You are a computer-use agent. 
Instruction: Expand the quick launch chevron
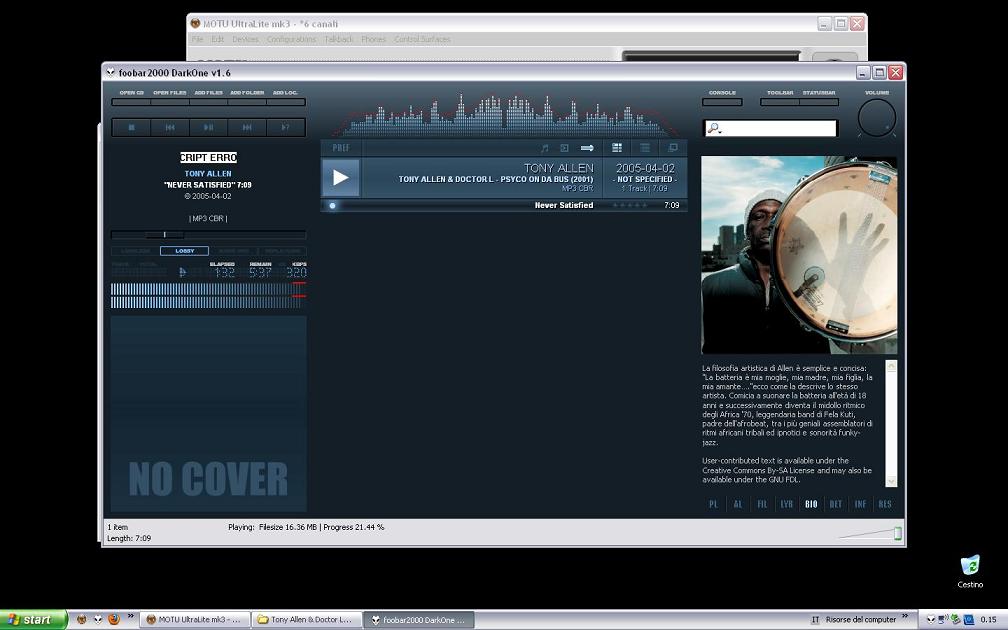(x=130, y=616)
